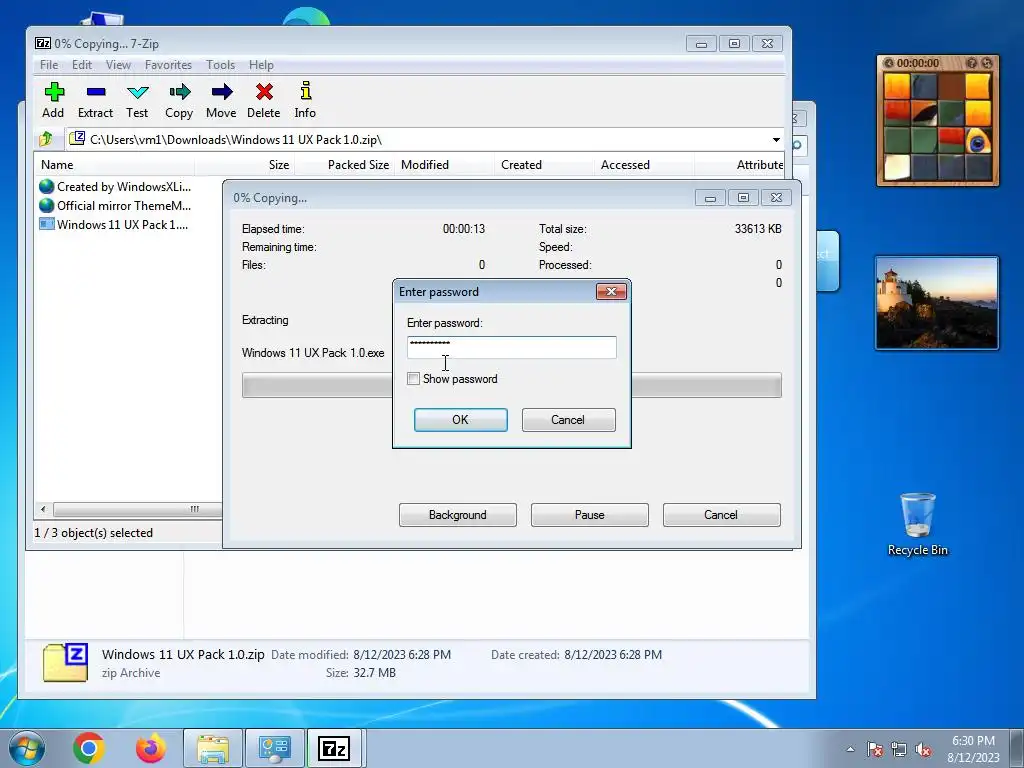Open the Help menu
Image resolution: width=1024 pixels, height=768 pixels.
[x=261, y=65]
